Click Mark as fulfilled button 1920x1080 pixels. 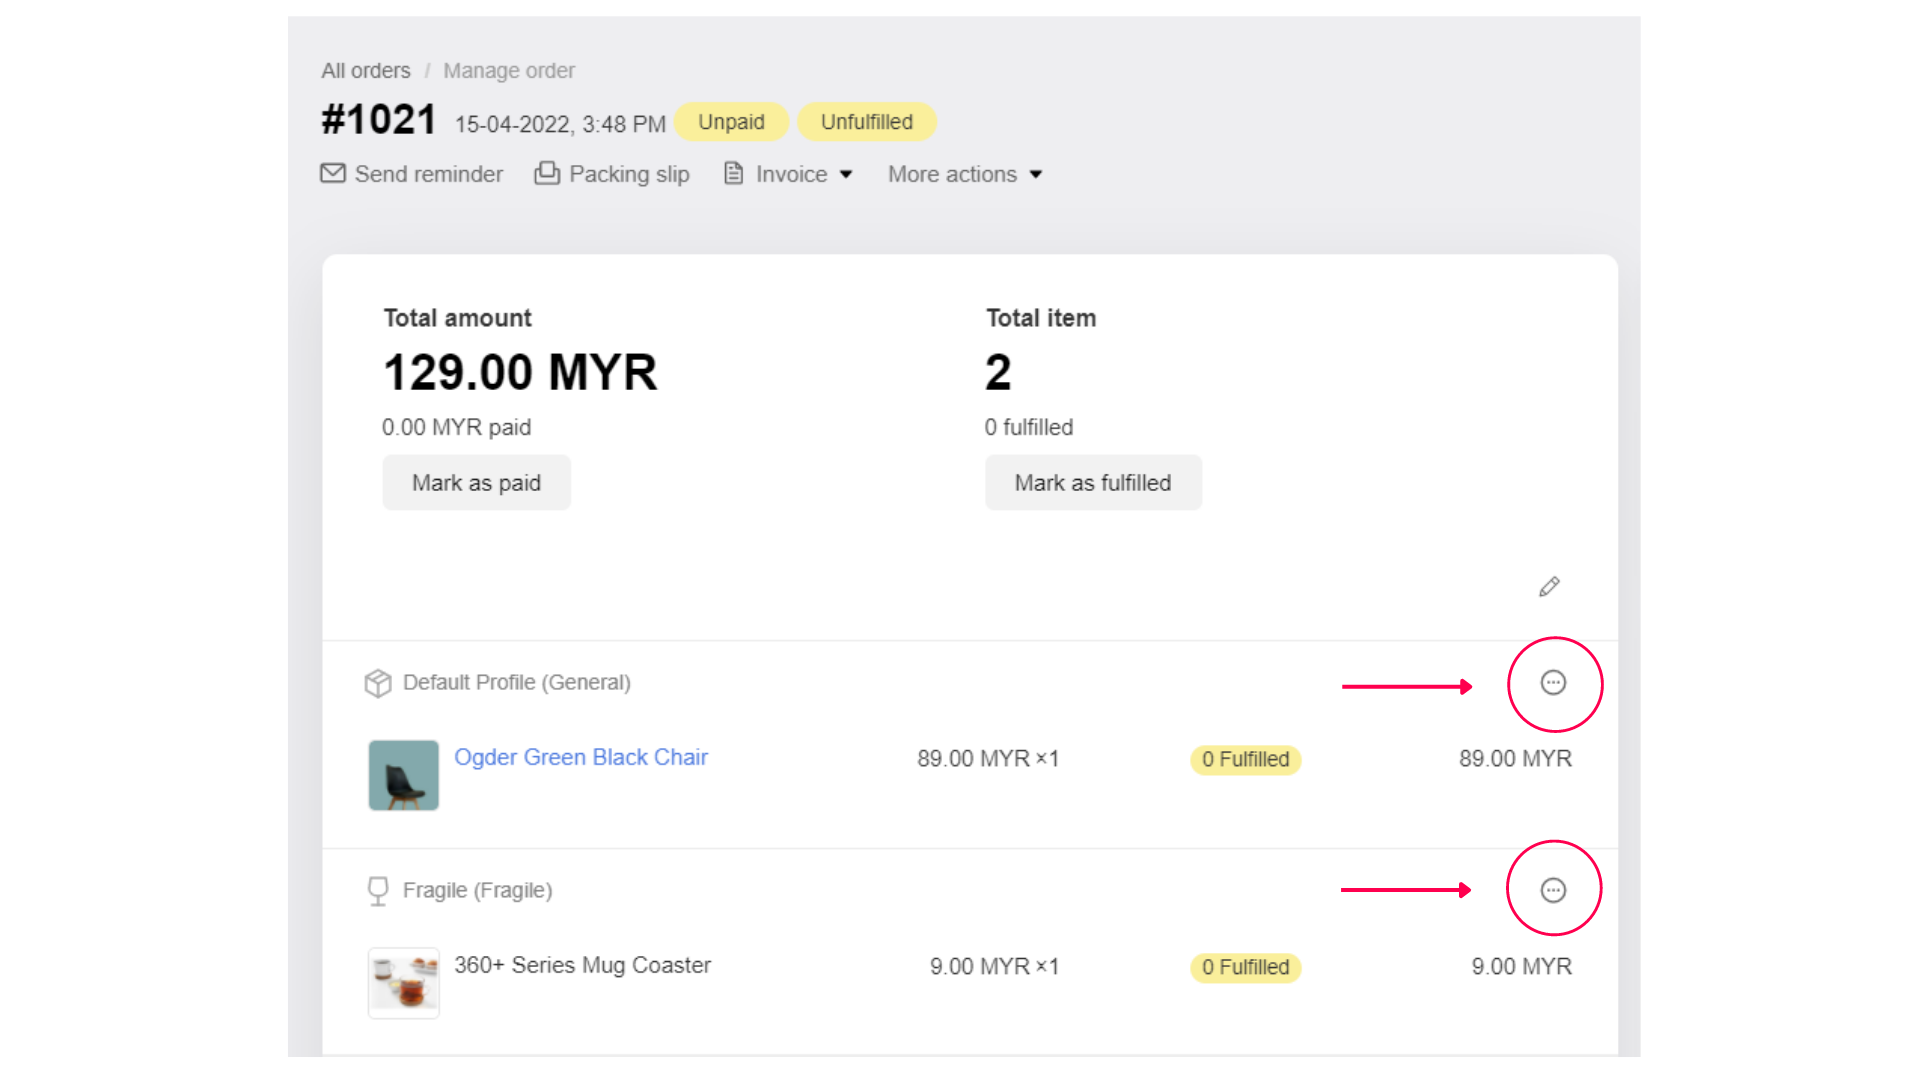click(x=1093, y=483)
